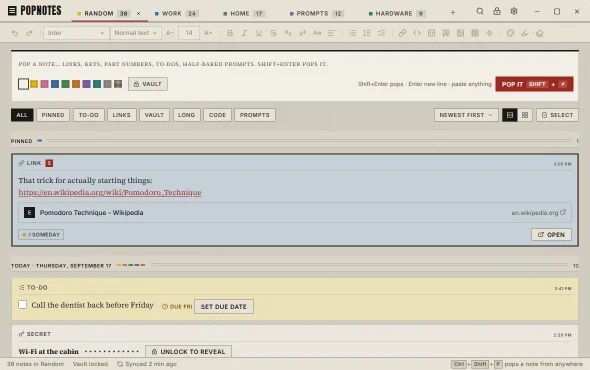Close the RANDOM tab
This screenshot has width=590, height=370.
click(138, 14)
